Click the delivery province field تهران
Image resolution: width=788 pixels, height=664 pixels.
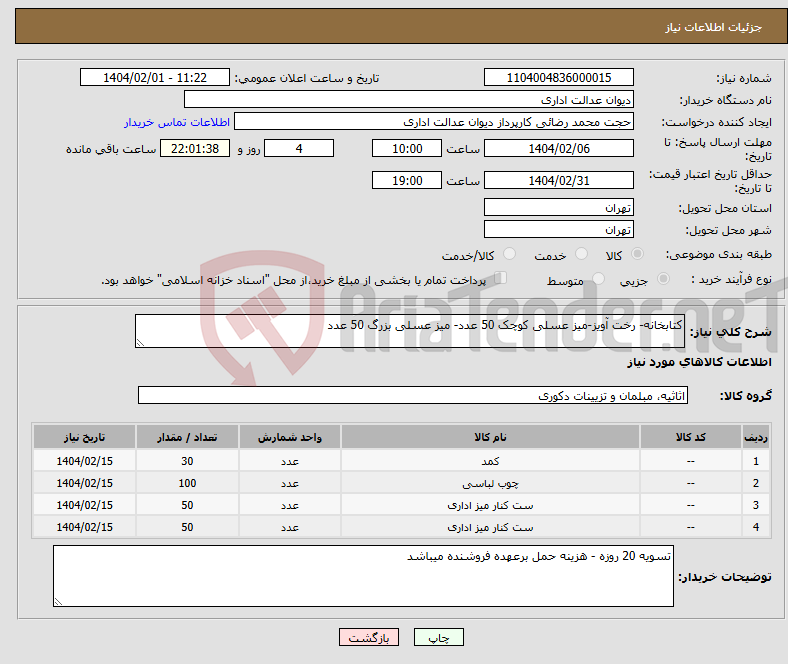[558, 207]
